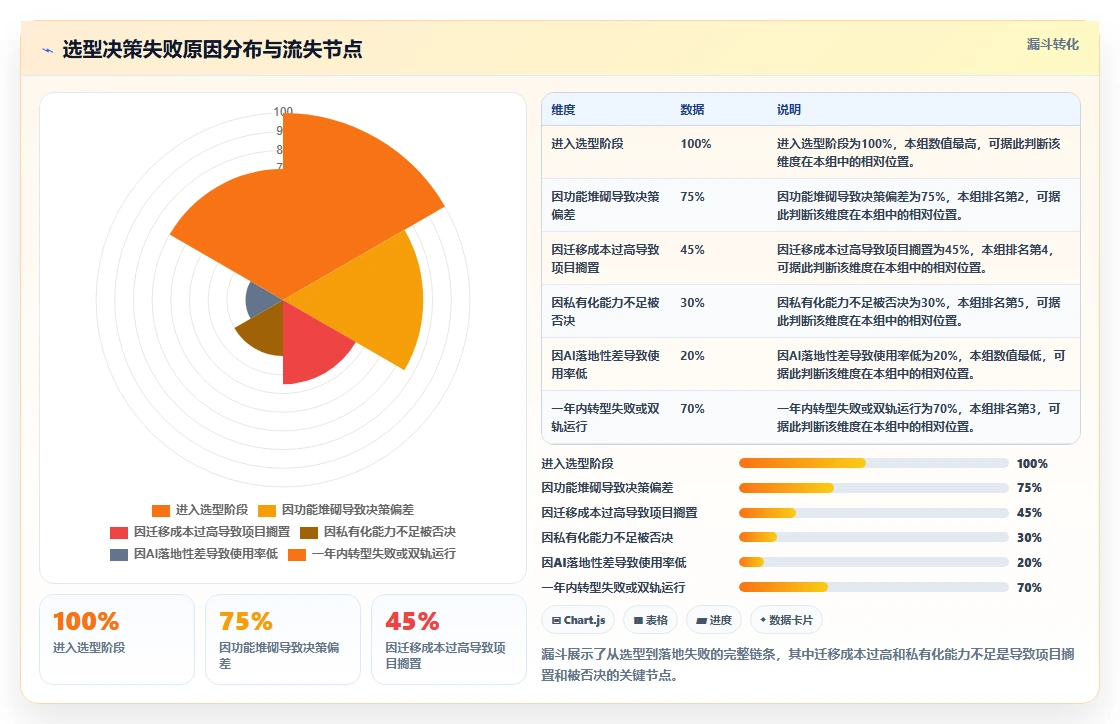Toggle legend item 因迁移成本过高导致项目搁置
The width and height of the screenshot is (1120, 724).
[200, 532]
